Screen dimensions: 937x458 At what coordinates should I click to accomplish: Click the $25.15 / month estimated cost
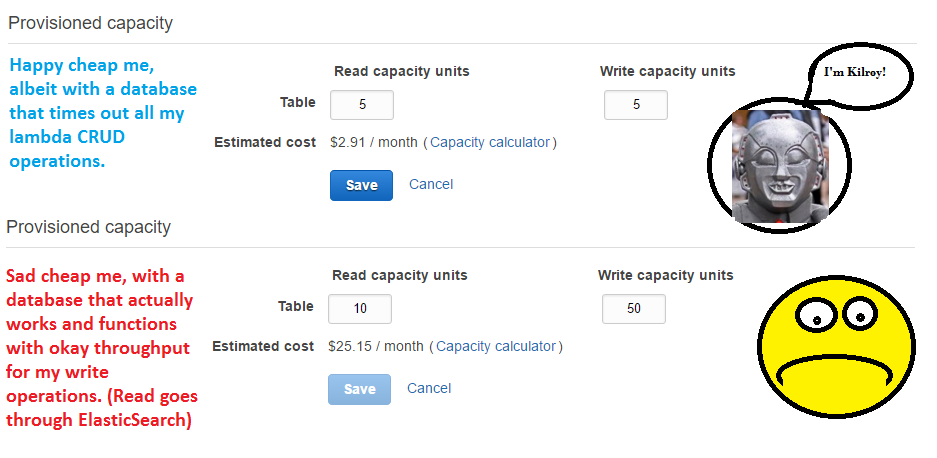(x=376, y=347)
